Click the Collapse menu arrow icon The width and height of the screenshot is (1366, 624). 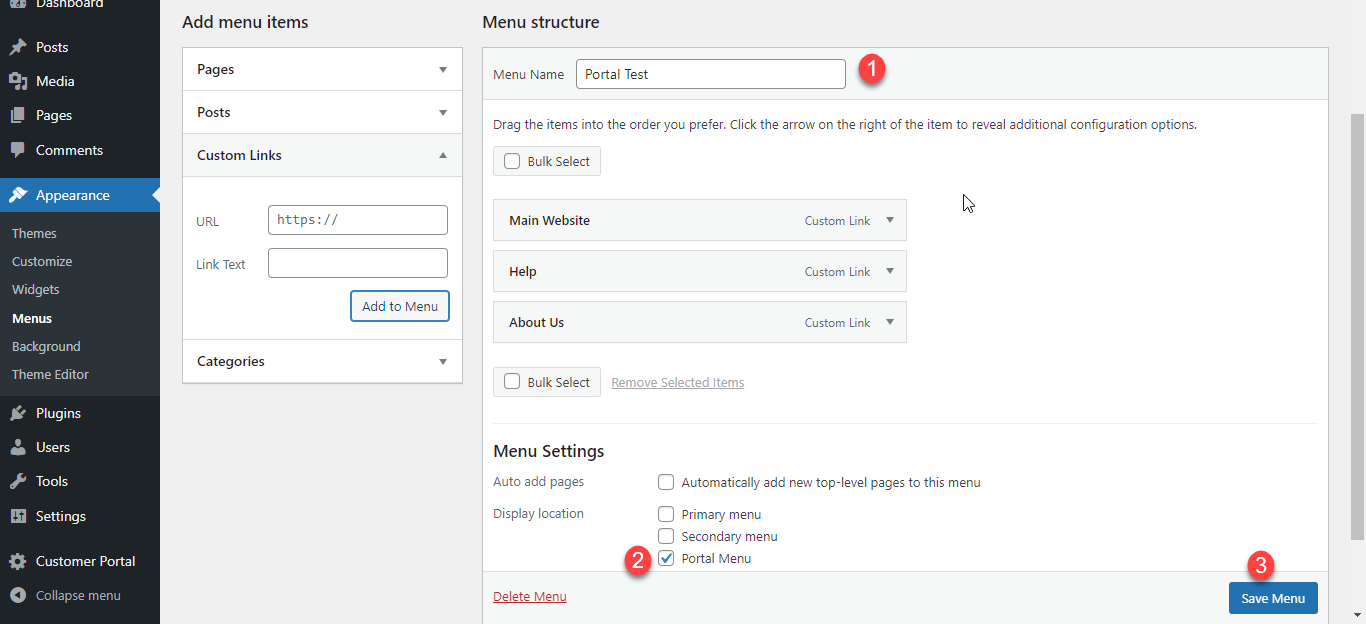(18, 595)
